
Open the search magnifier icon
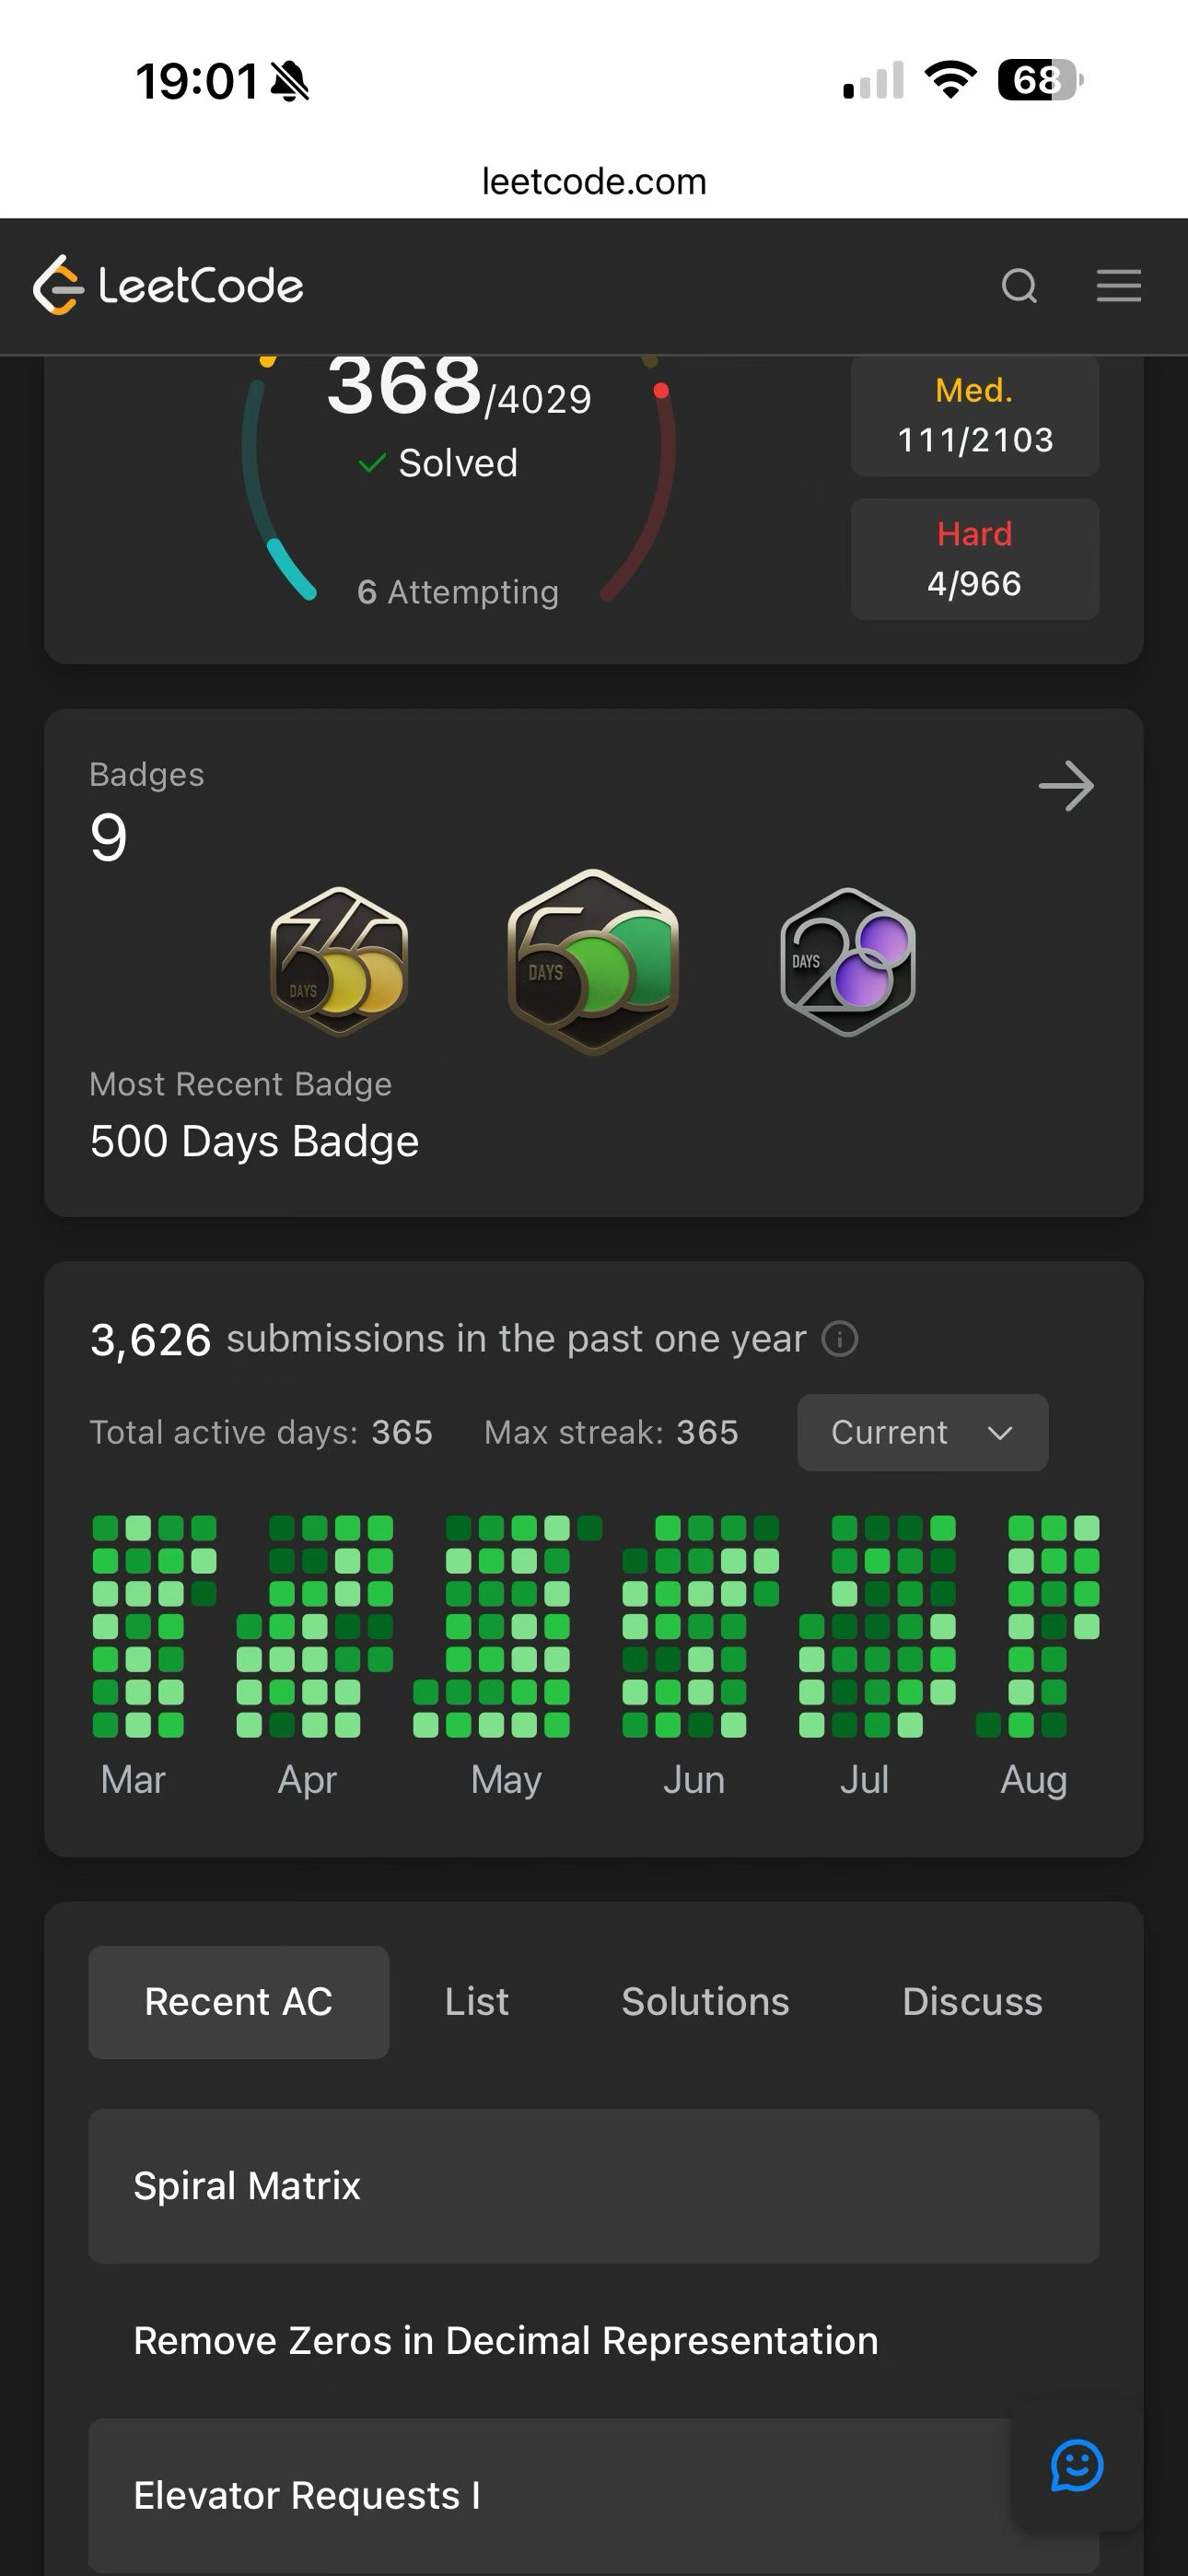click(x=1019, y=286)
